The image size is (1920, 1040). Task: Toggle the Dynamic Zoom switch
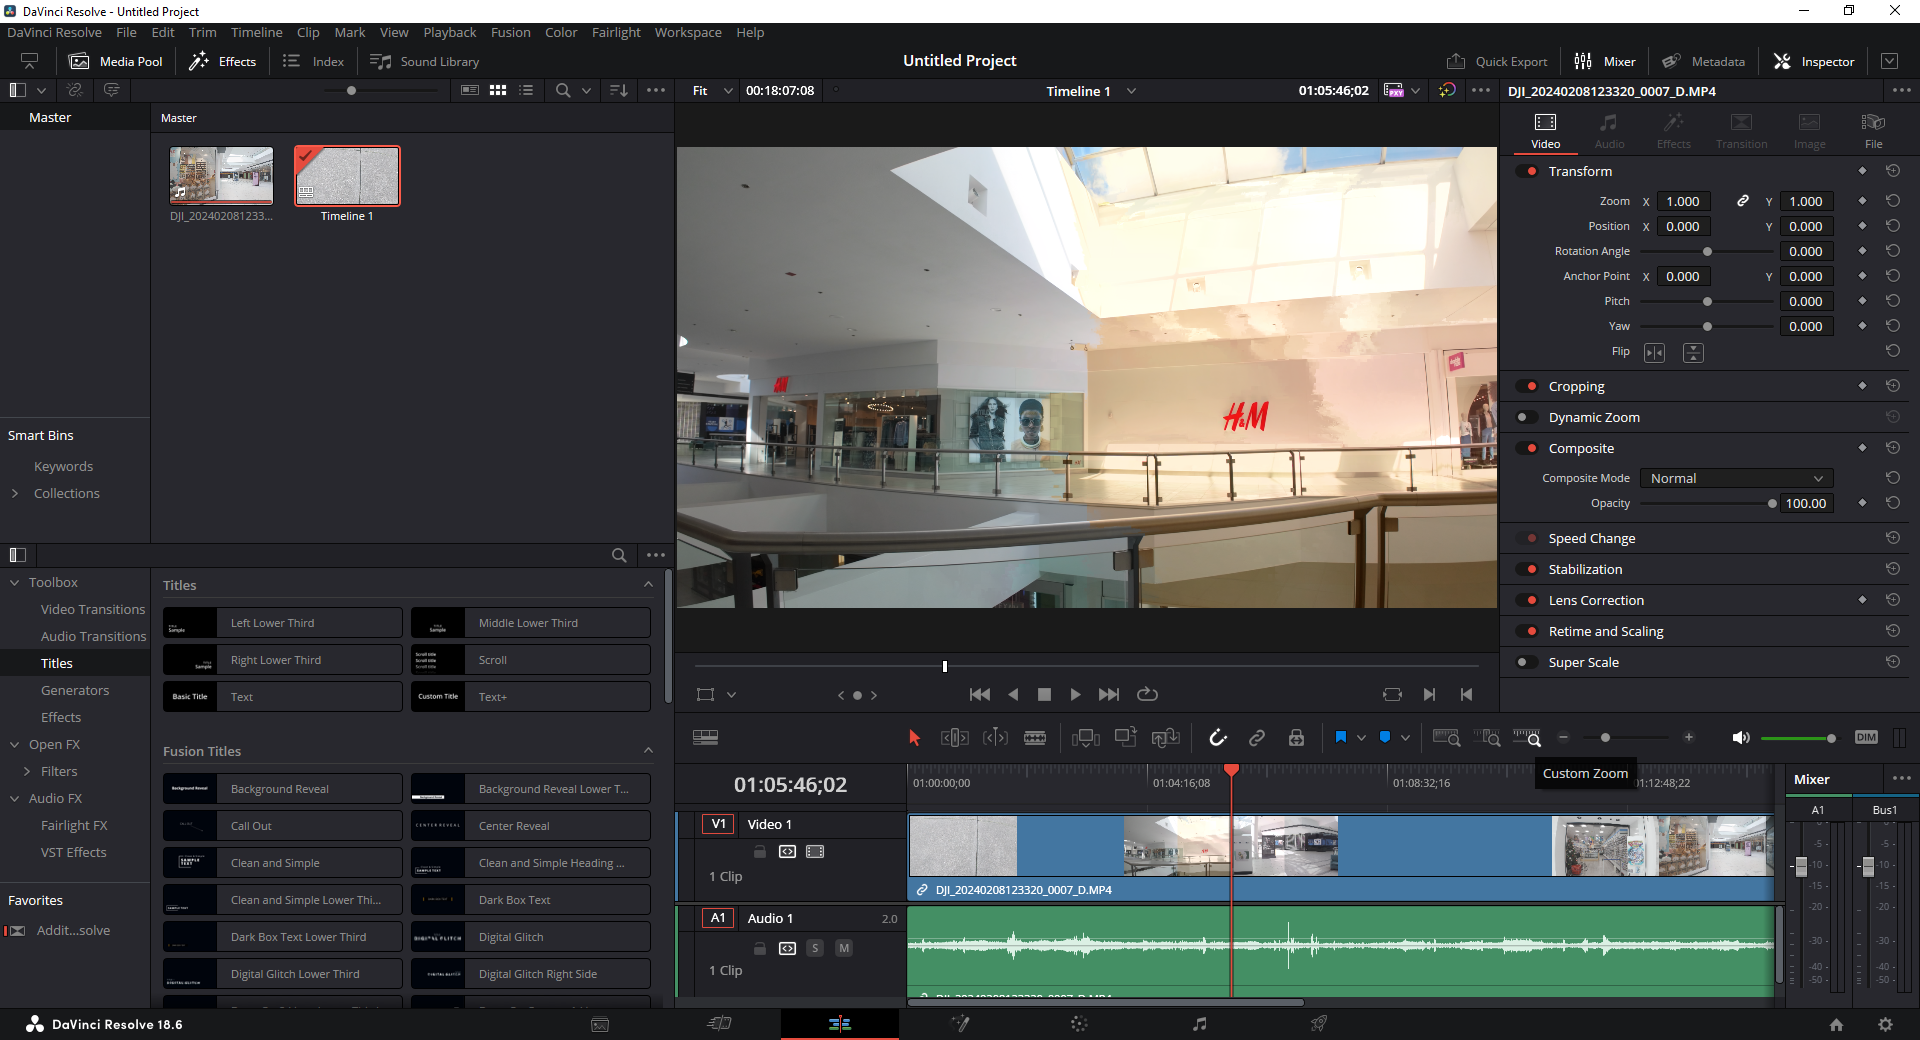(x=1527, y=417)
